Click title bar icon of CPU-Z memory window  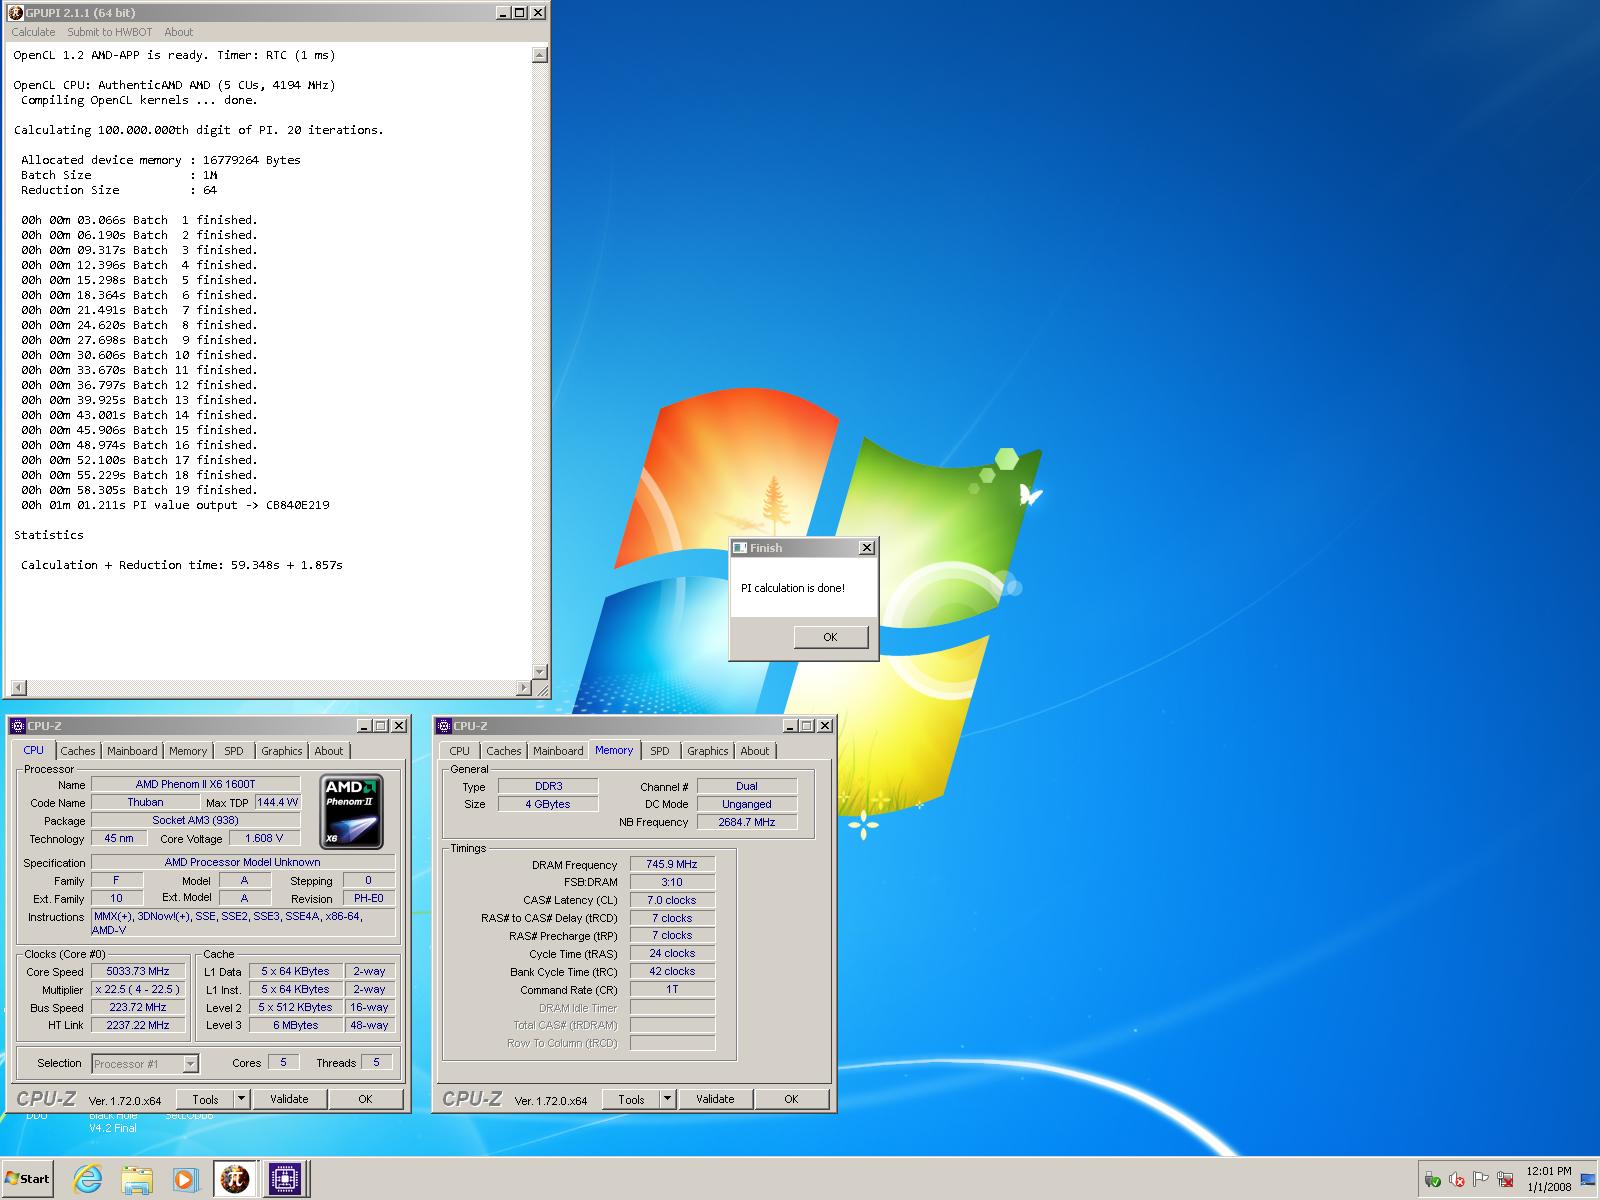[x=443, y=726]
